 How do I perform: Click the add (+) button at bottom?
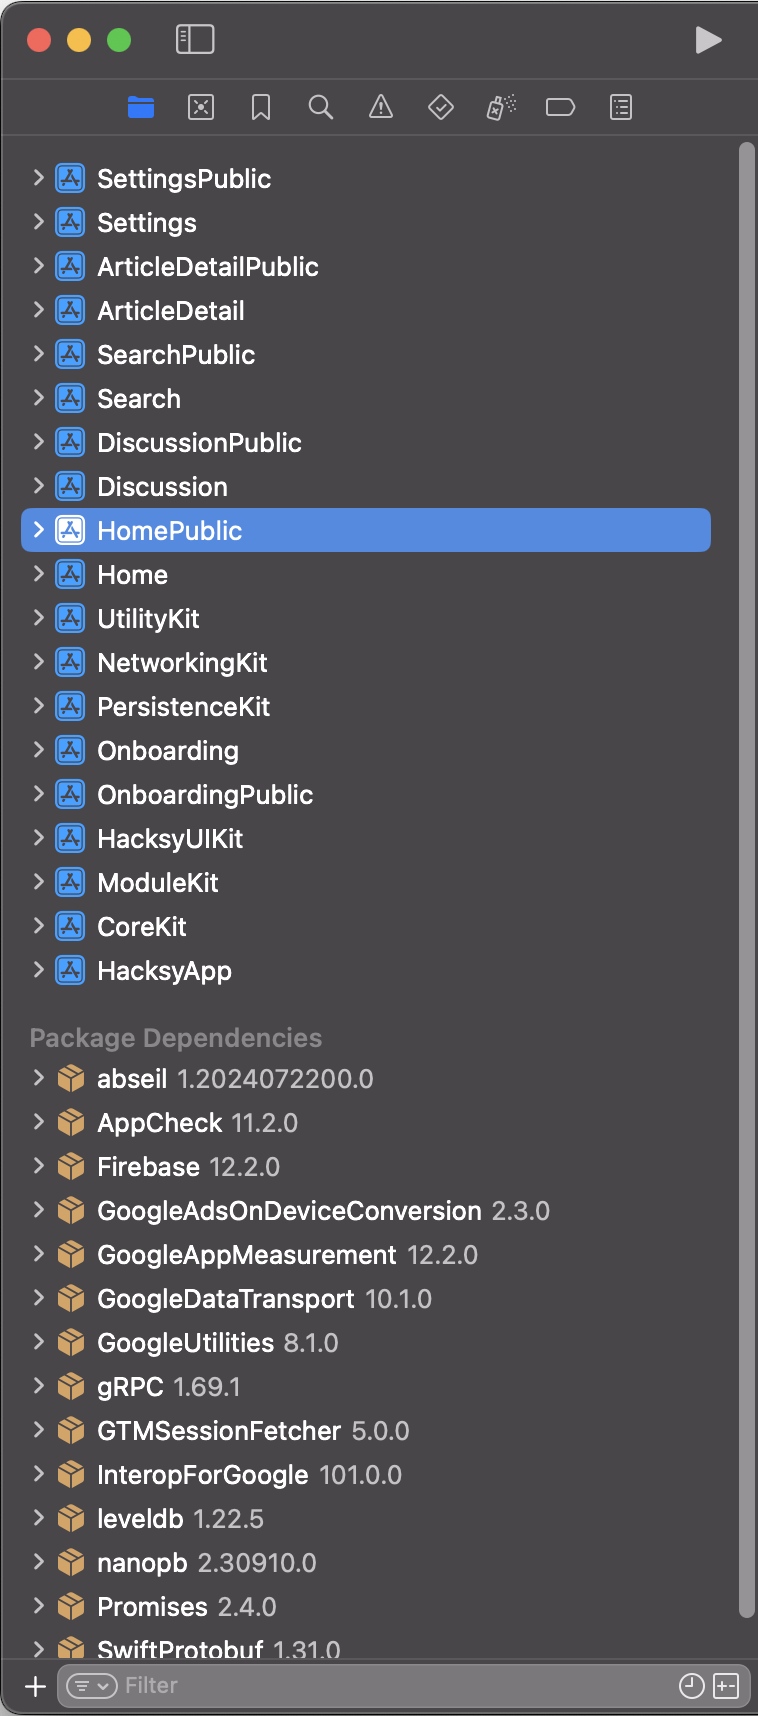point(35,1686)
